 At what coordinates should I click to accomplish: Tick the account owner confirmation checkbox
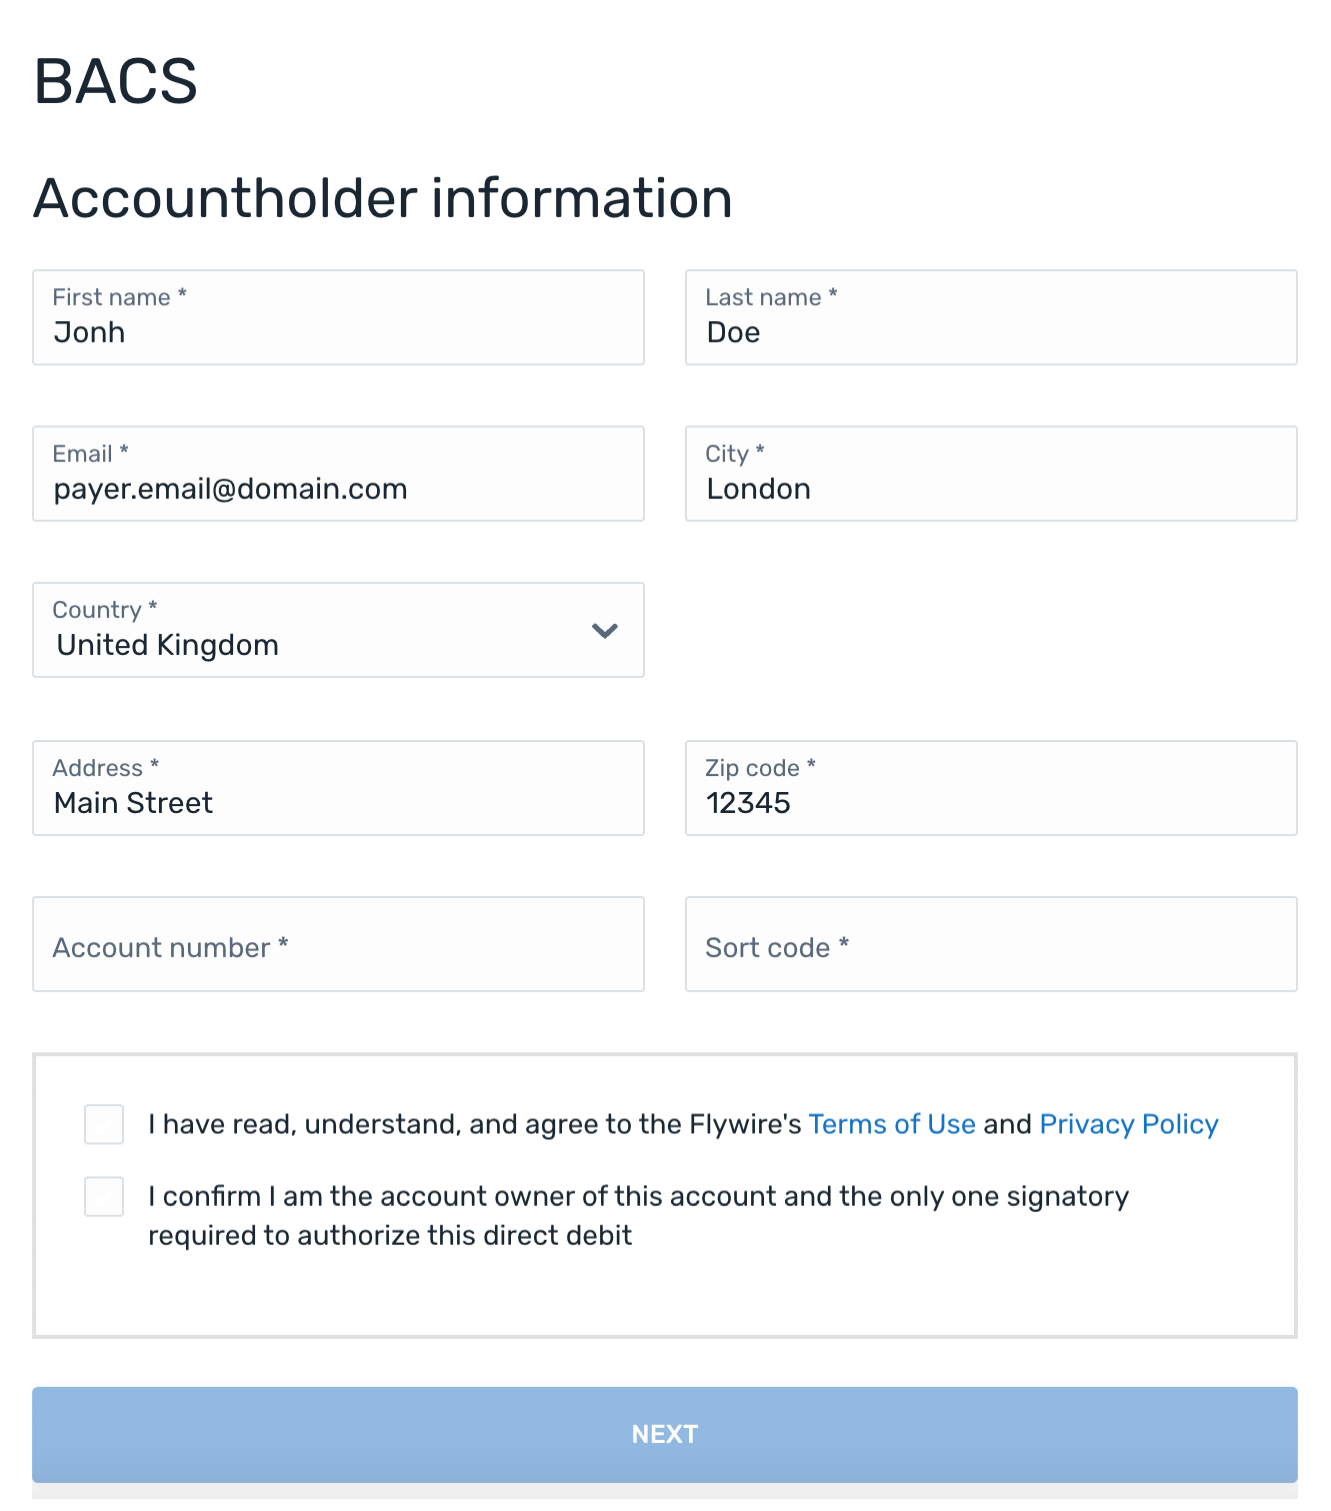(104, 1196)
